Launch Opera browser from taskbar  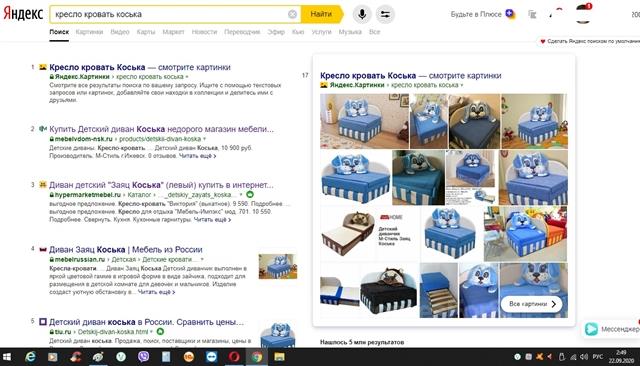(234, 357)
